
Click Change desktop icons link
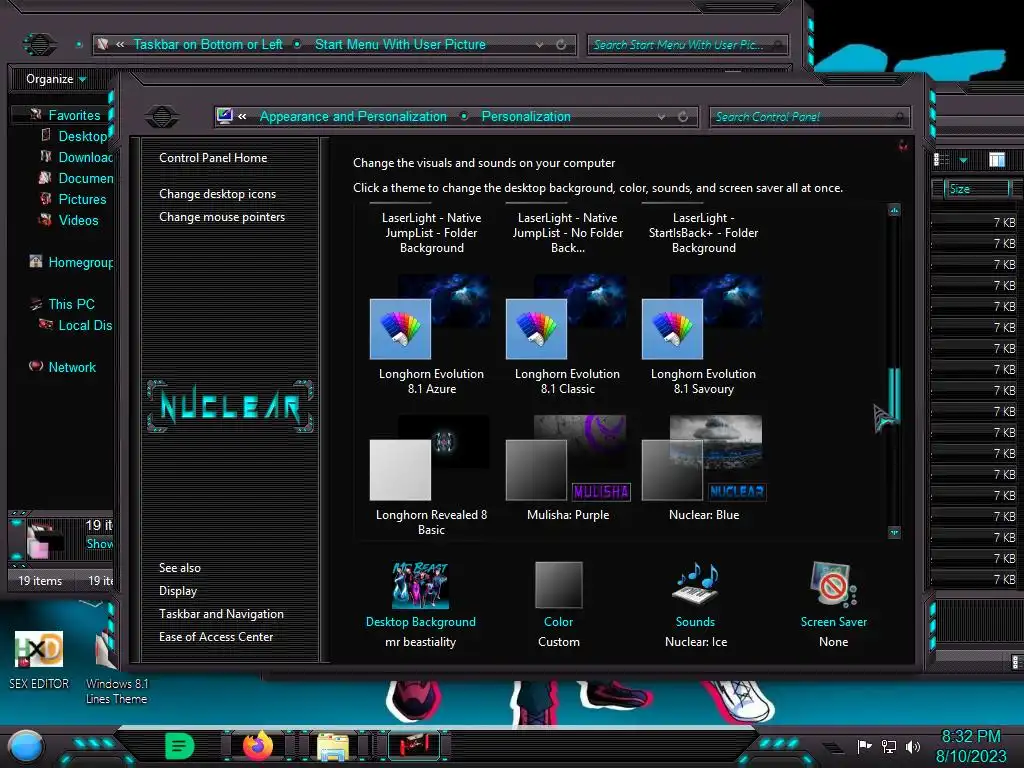(217, 194)
